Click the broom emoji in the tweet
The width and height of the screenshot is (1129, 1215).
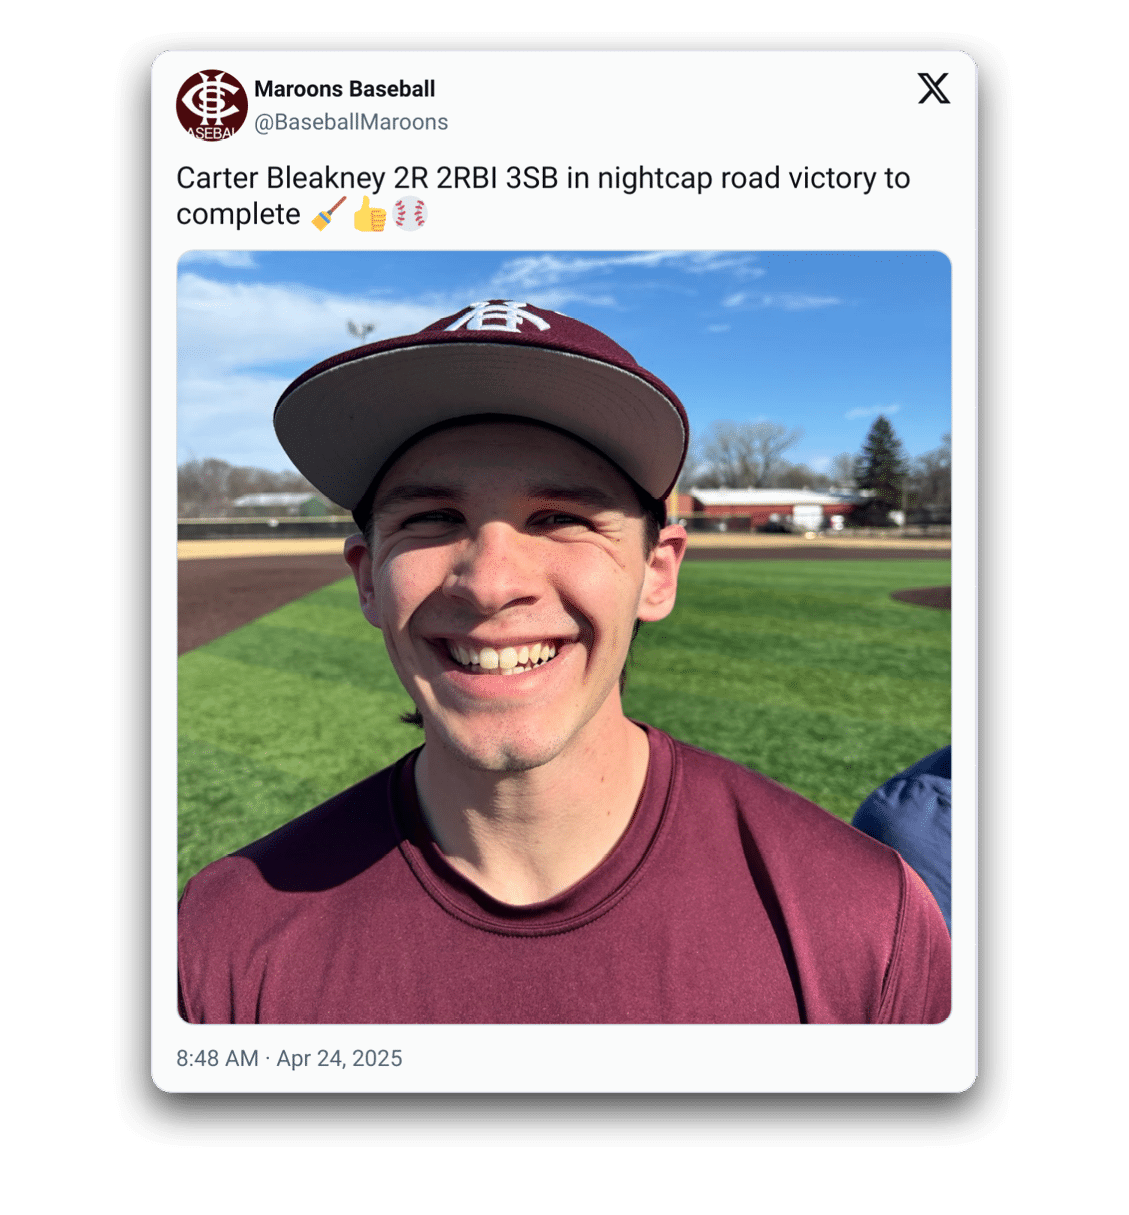(x=329, y=214)
